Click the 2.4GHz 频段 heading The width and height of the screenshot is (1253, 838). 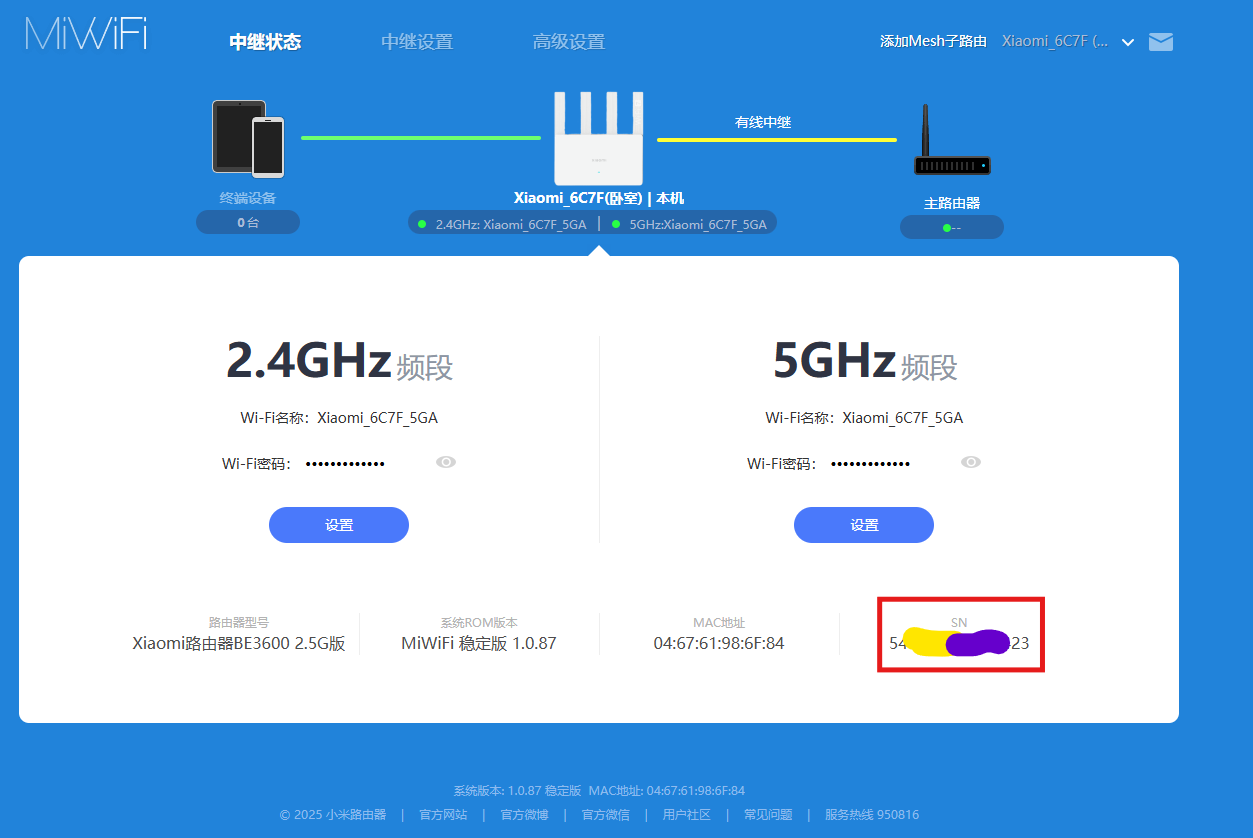(x=340, y=361)
